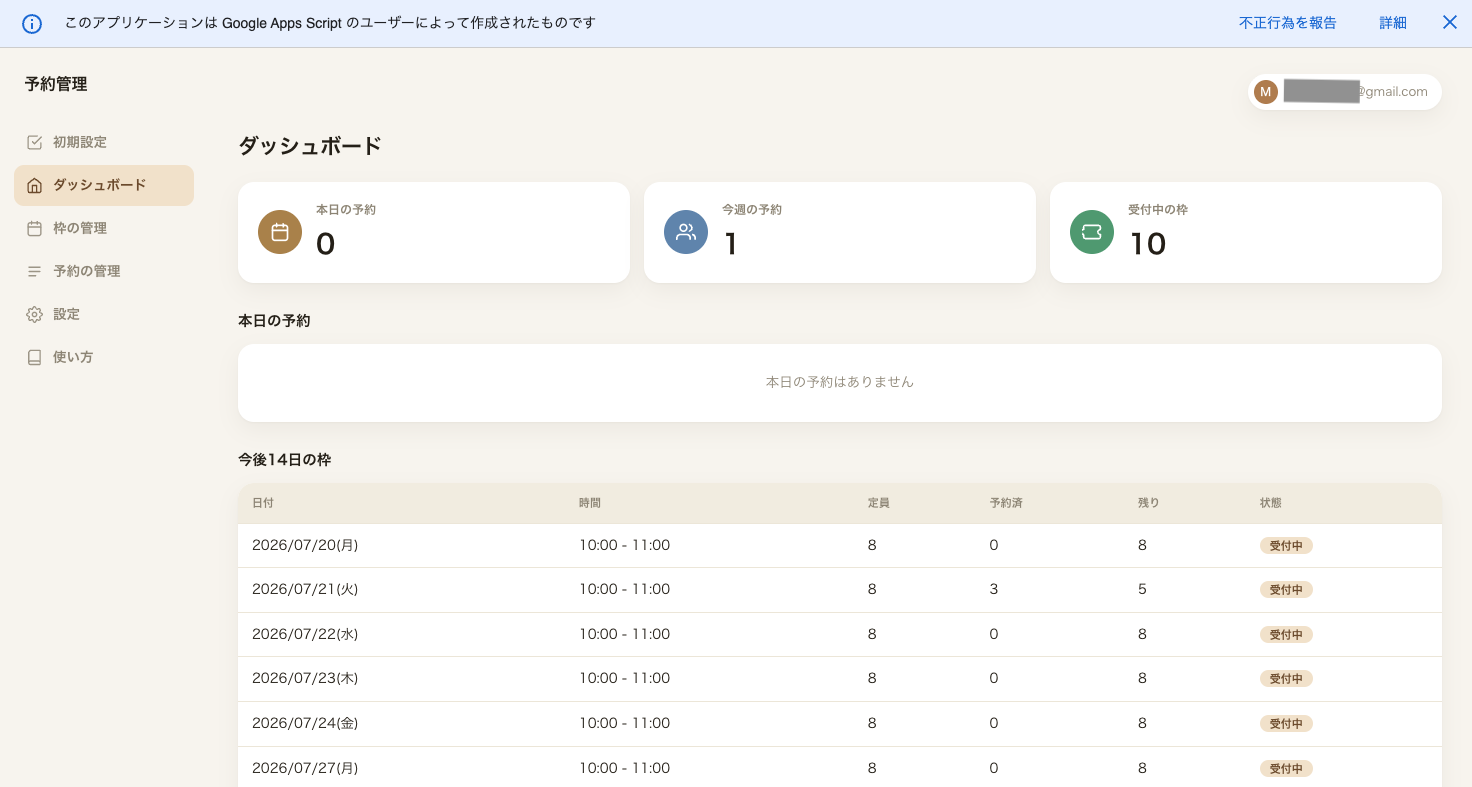Viewport: 1472px width, 787px height.
Task: Click the 今後14日の枠 heading
Action: tap(284, 460)
